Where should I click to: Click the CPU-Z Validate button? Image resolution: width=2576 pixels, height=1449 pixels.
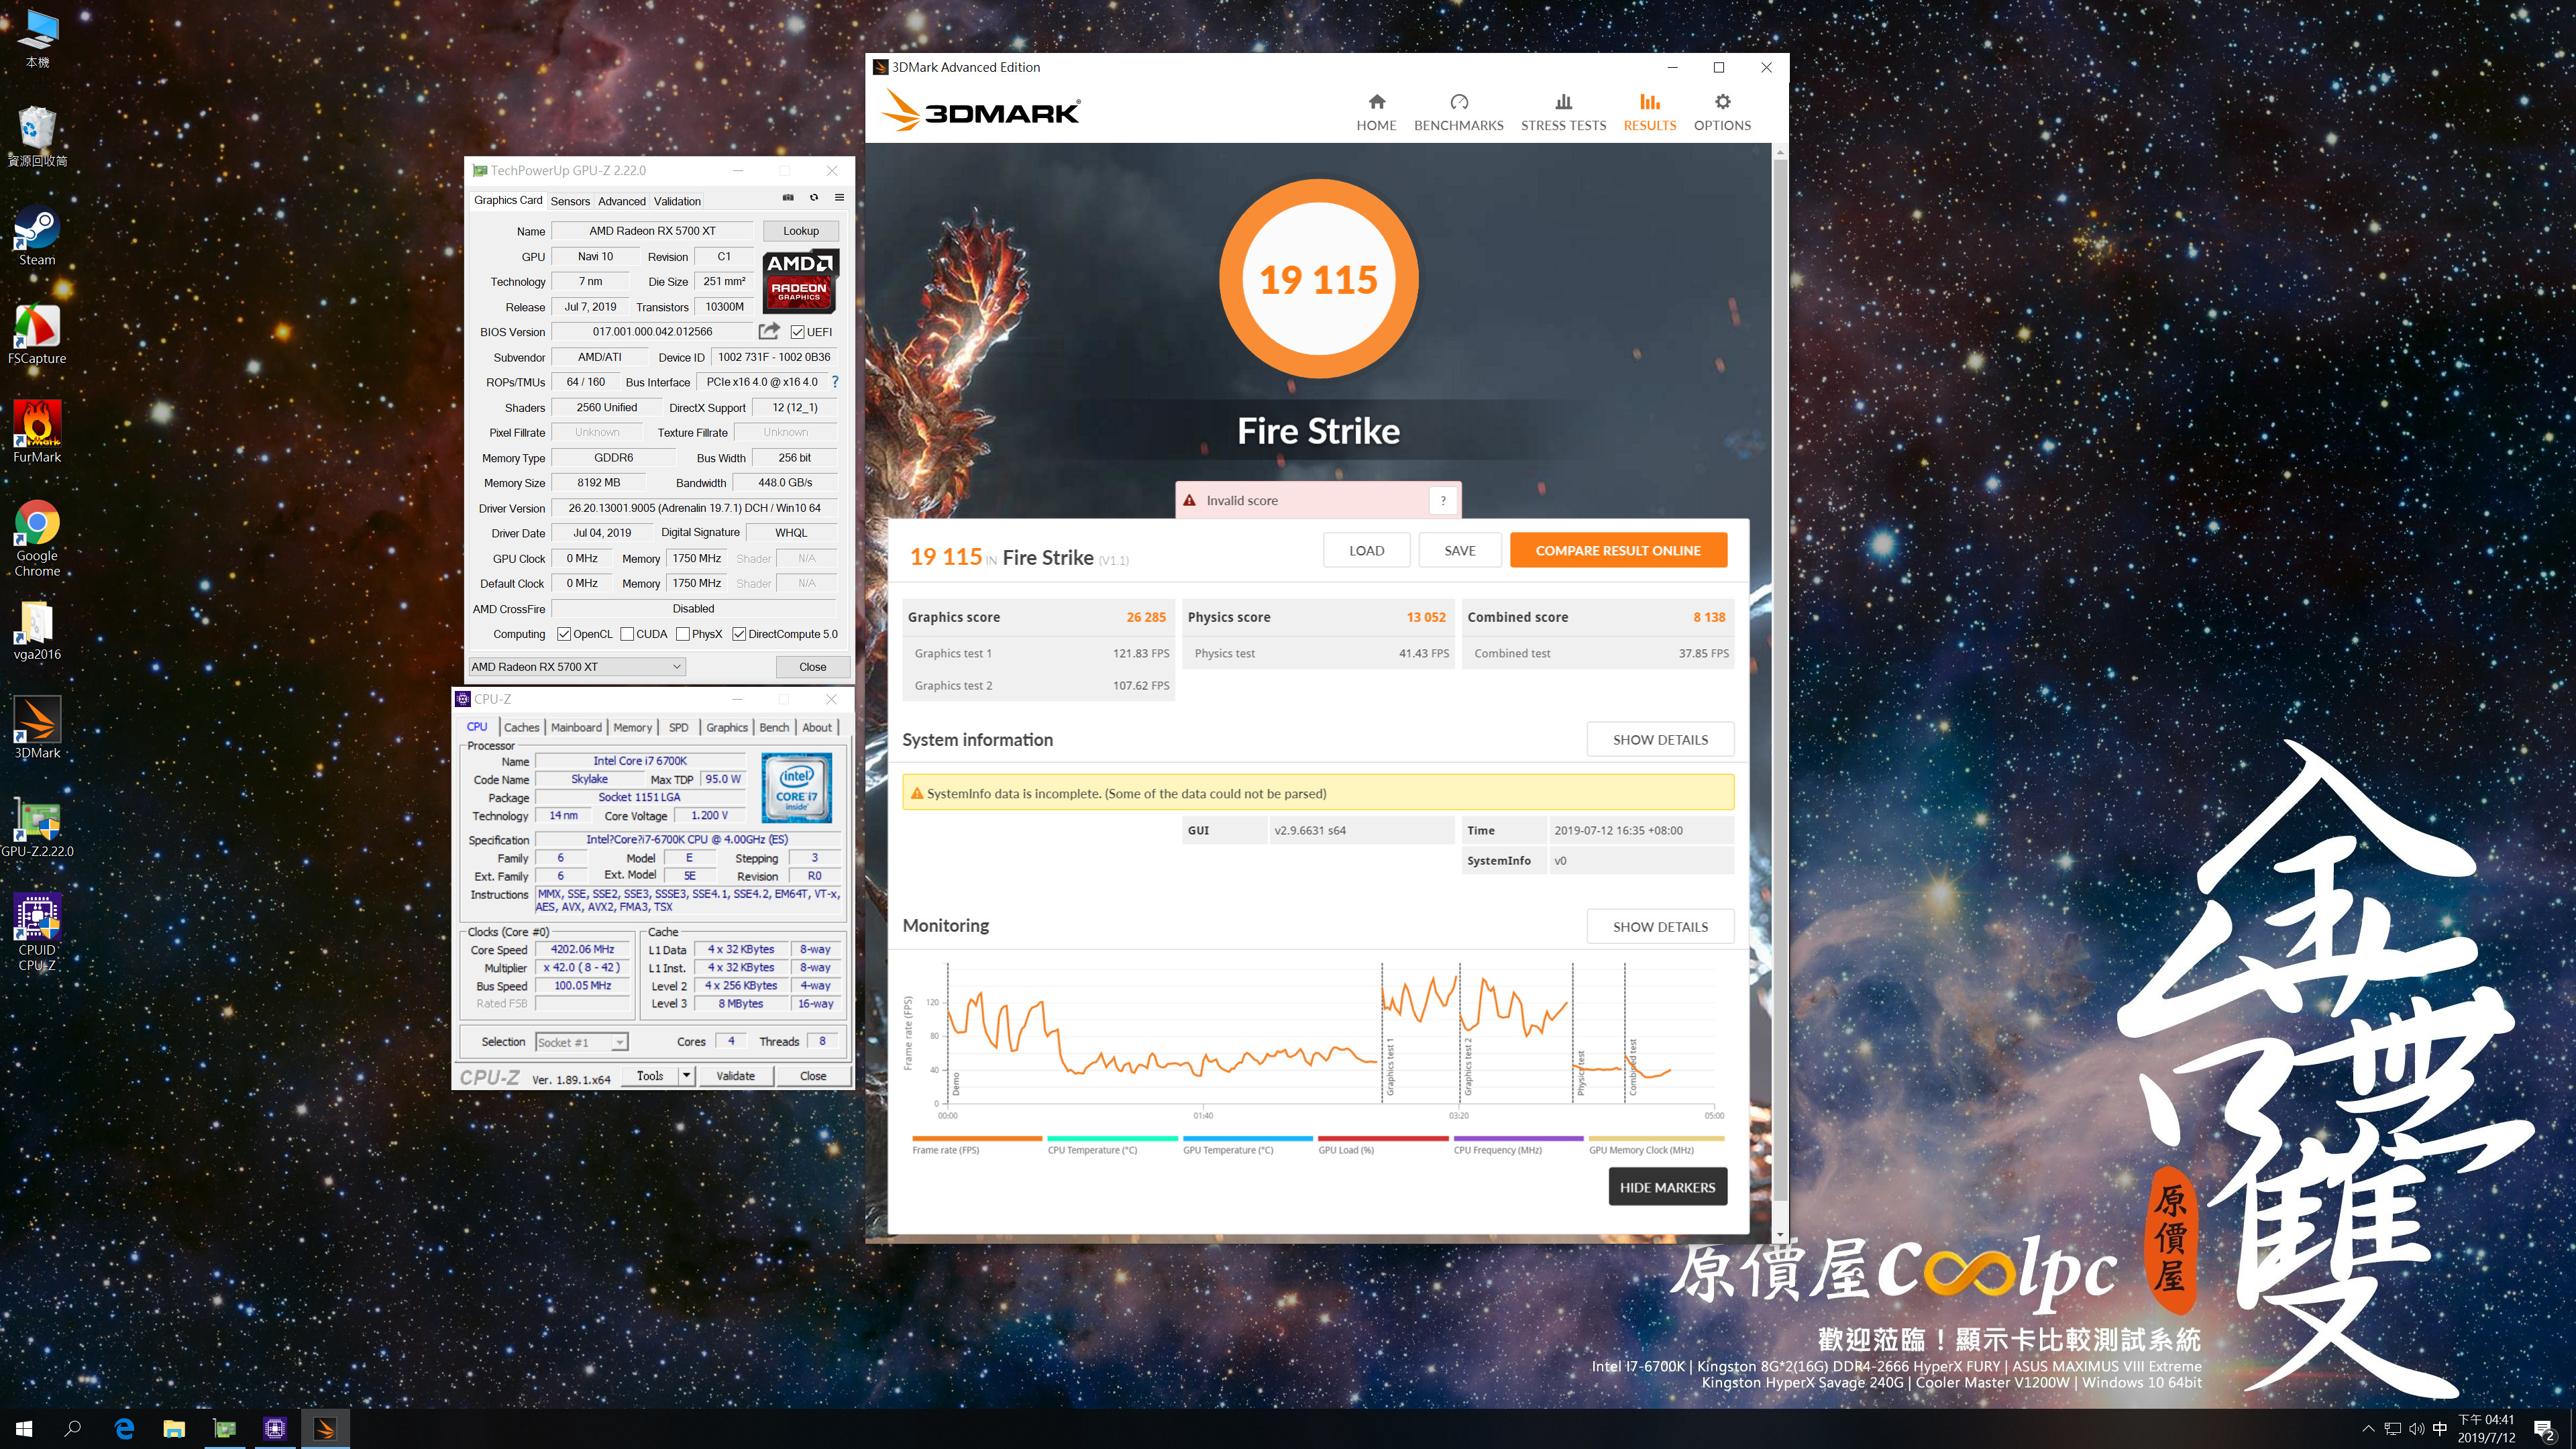(x=735, y=1076)
